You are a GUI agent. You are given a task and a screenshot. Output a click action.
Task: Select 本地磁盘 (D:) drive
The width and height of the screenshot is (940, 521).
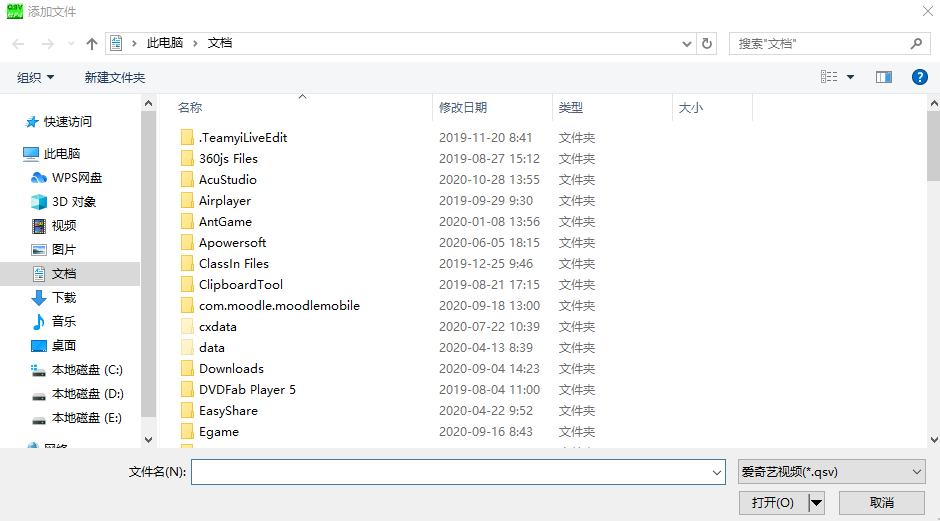coord(87,393)
